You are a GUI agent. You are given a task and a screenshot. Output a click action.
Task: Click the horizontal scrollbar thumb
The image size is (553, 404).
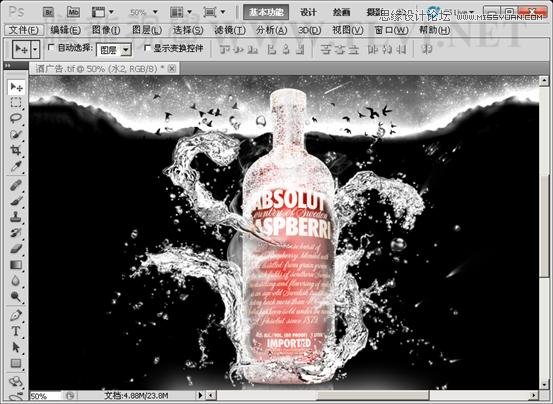[373, 396]
